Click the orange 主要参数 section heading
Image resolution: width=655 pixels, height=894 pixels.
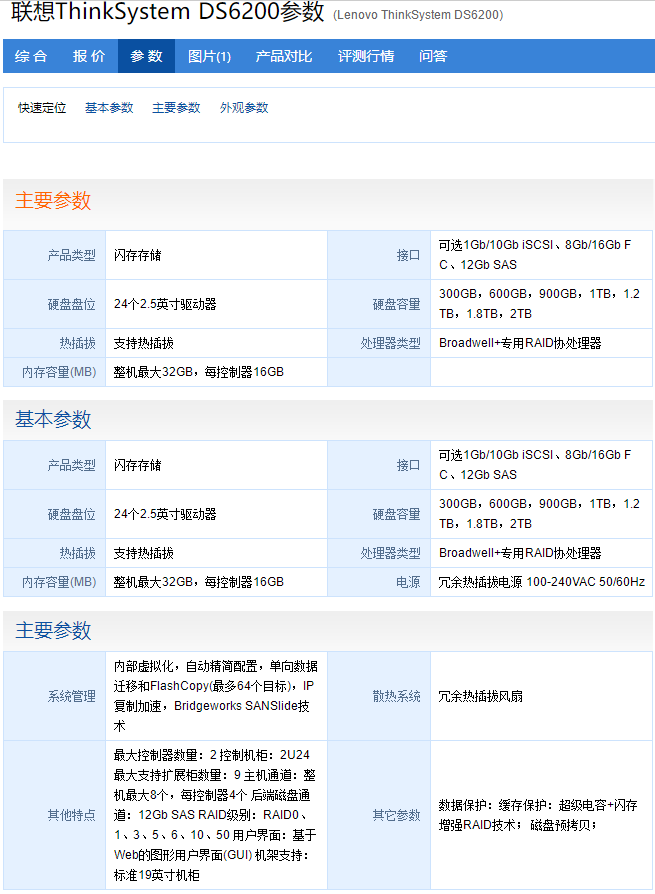pyautogui.click(x=53, y=201)
